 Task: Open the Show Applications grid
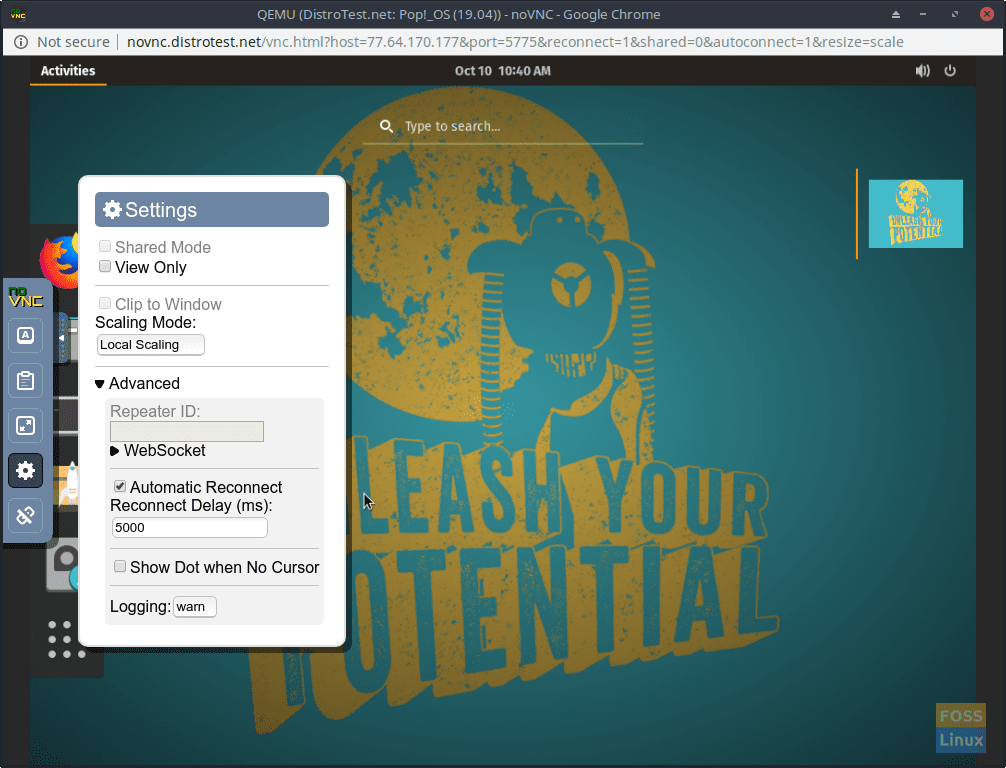(67, 639)
